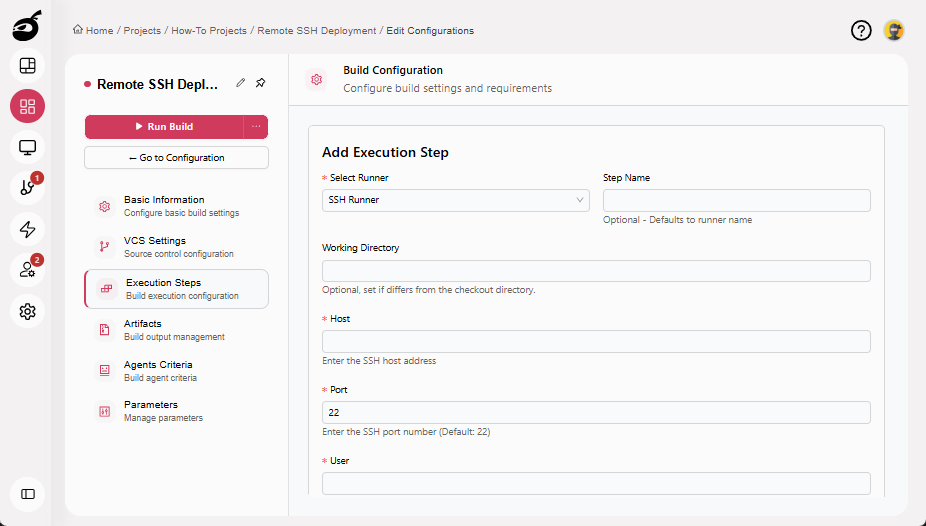Open Basic Information section
The image size is (926, 526).
176,206
